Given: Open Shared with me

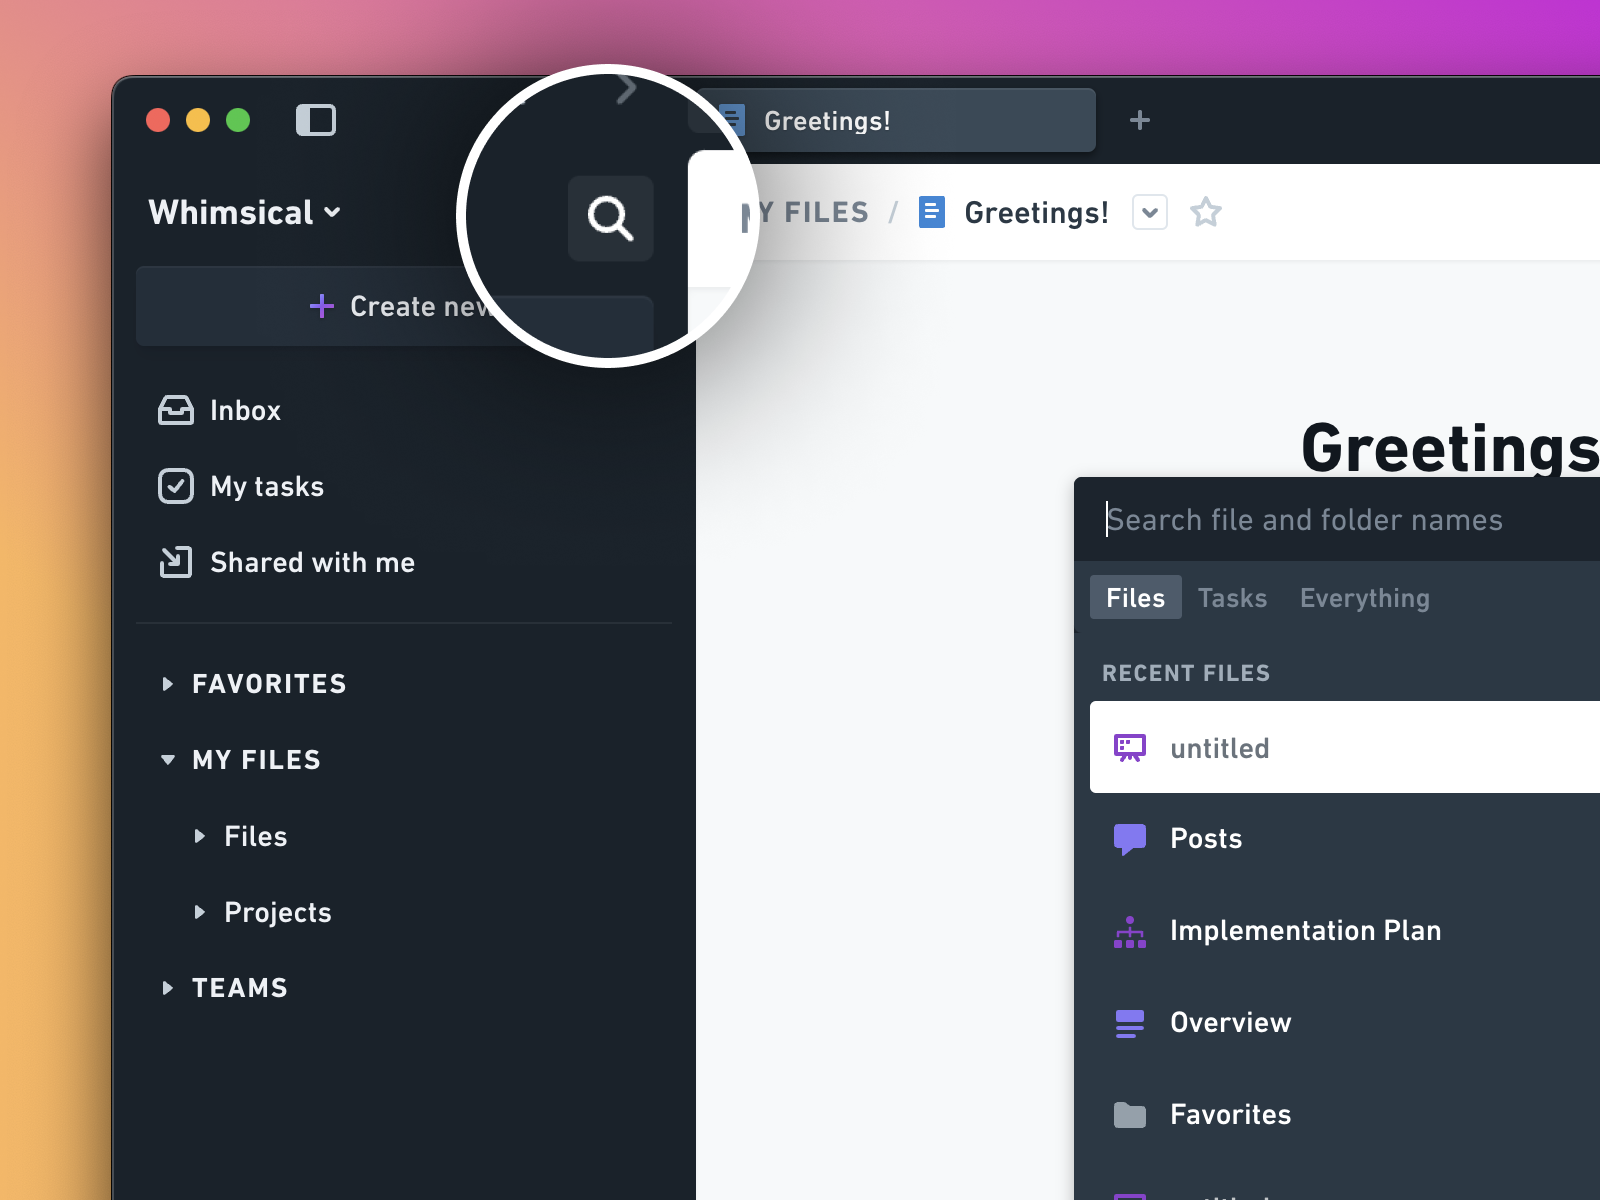Looking at the screenshot, I should (x=311, y=563).
